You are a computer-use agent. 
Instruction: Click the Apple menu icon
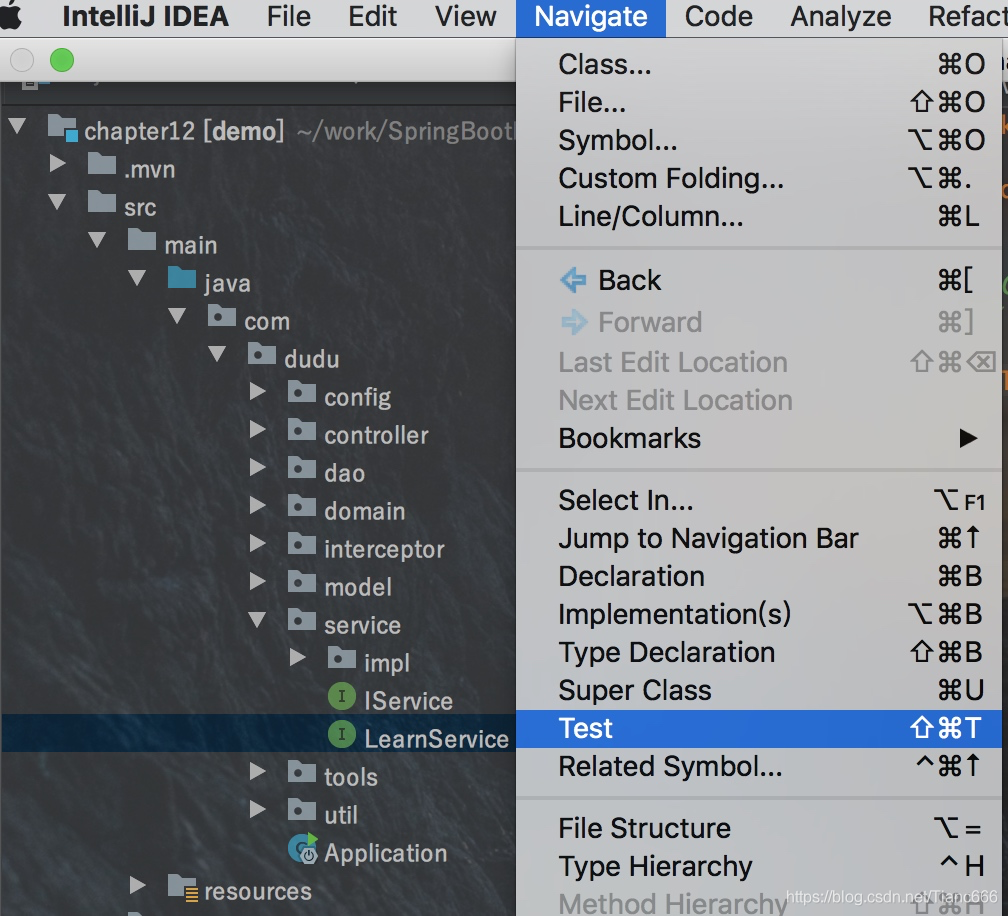point(12,16)
